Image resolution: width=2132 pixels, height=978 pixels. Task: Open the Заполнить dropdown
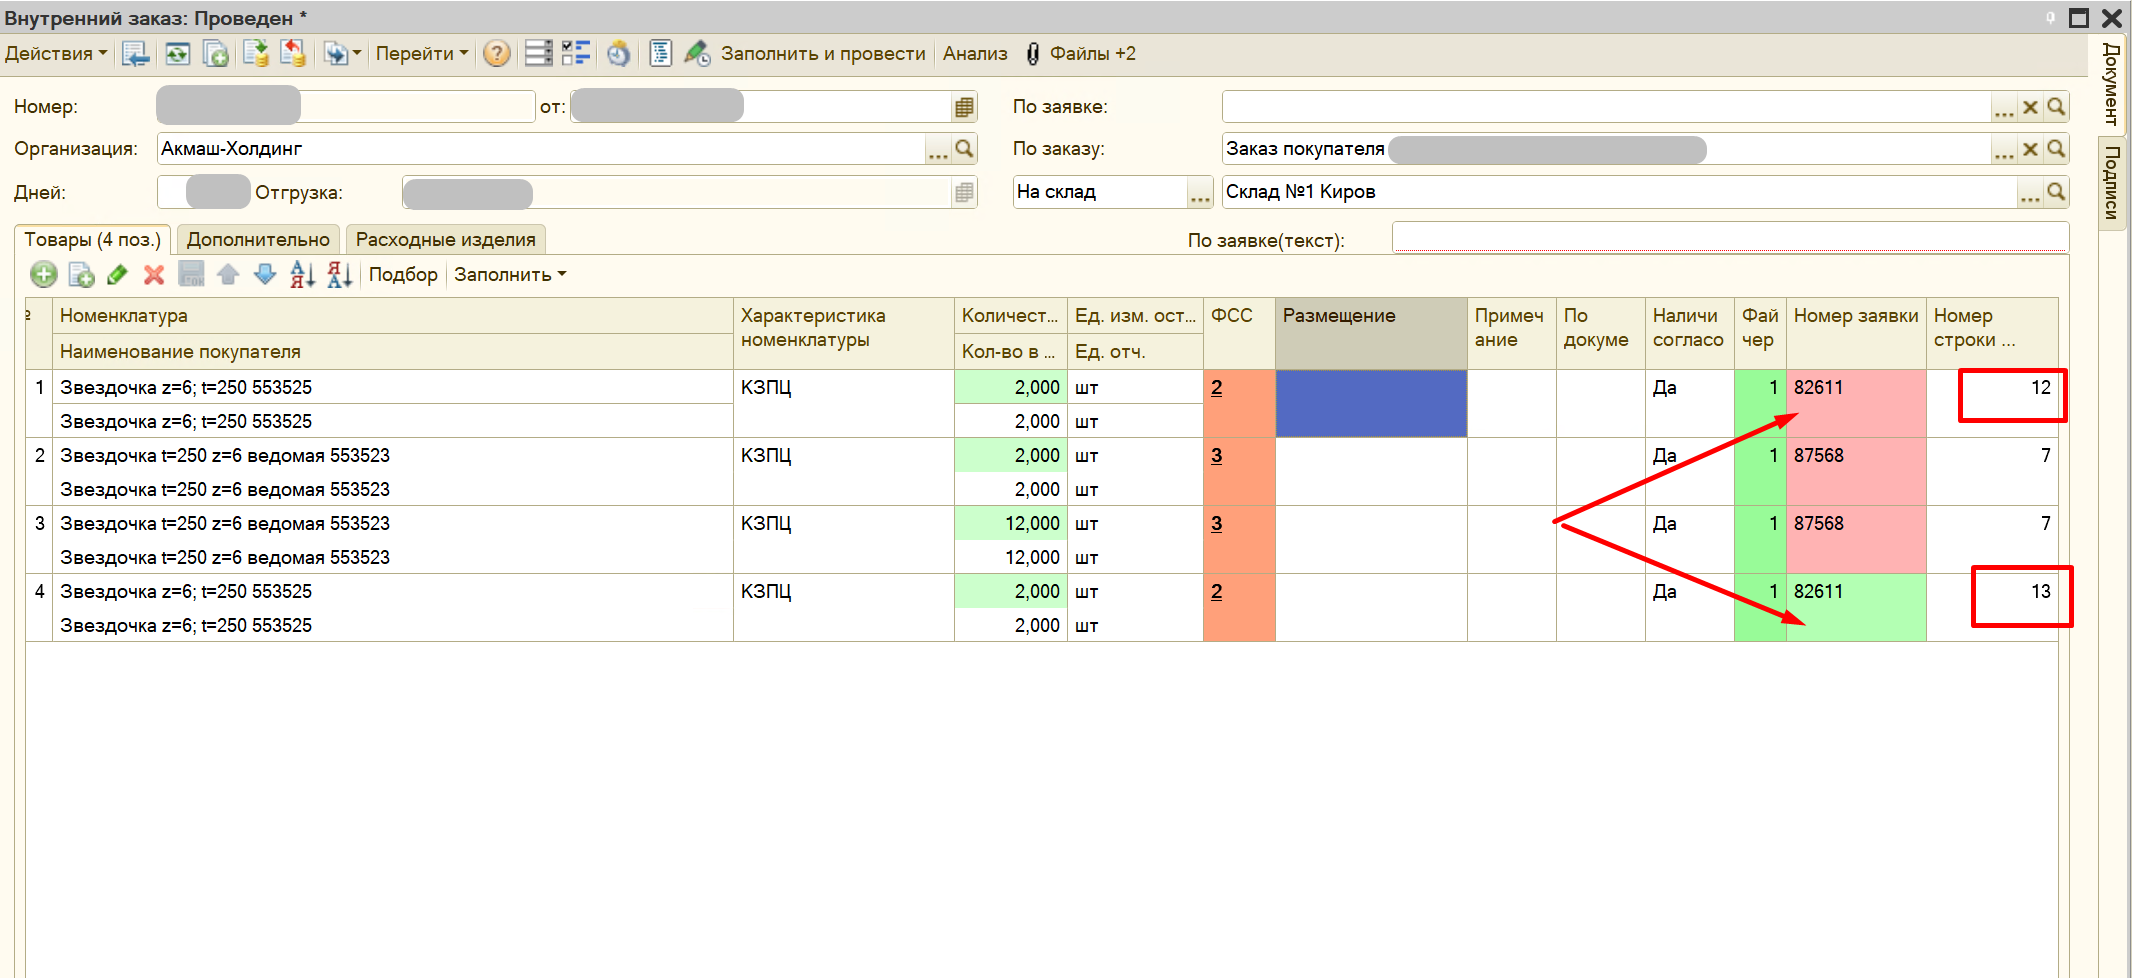coord(510,274)
